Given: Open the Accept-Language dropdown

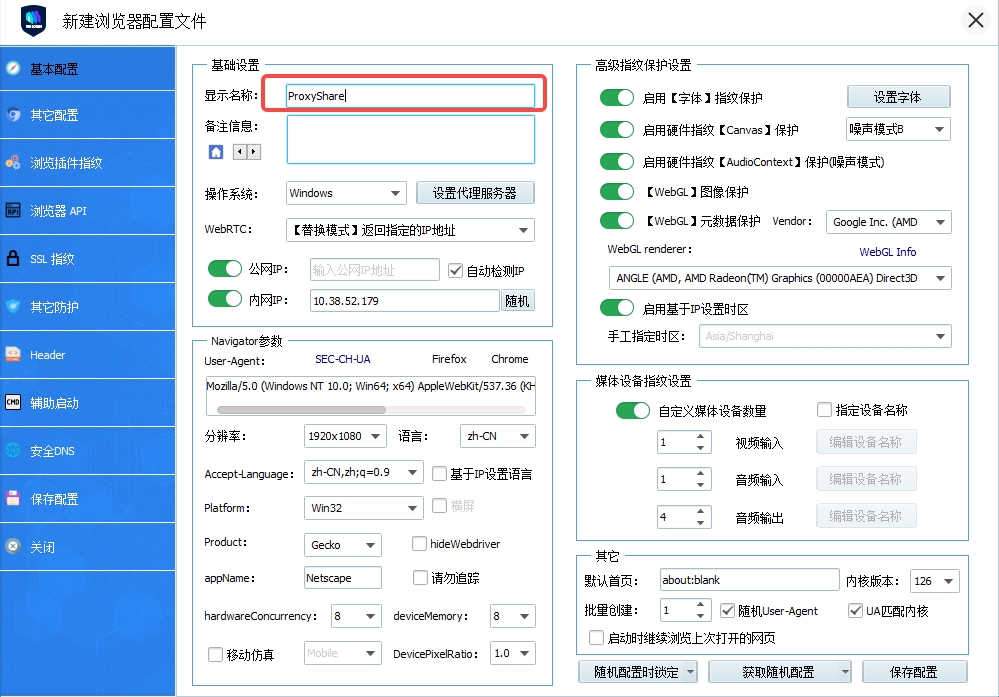Looking at the screenshot, I should pos(363,472).
